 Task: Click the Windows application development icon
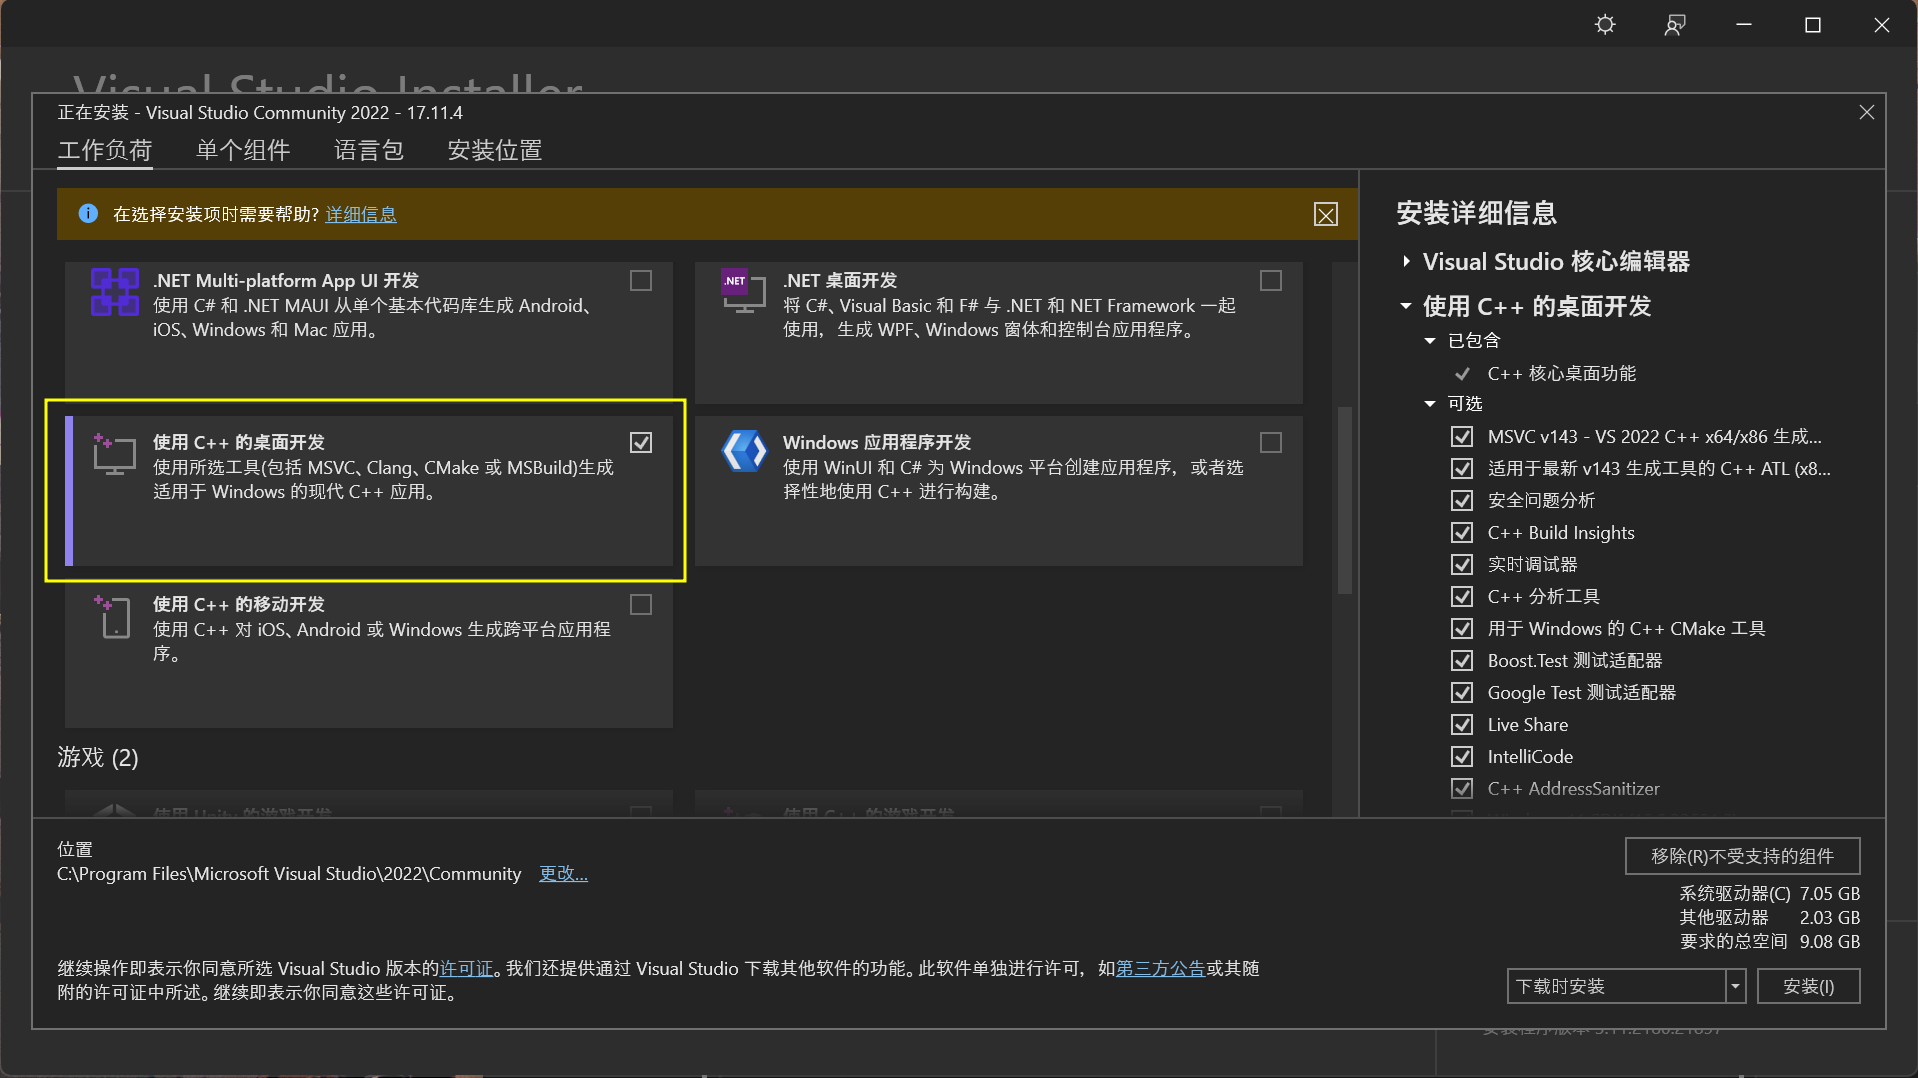744,452
